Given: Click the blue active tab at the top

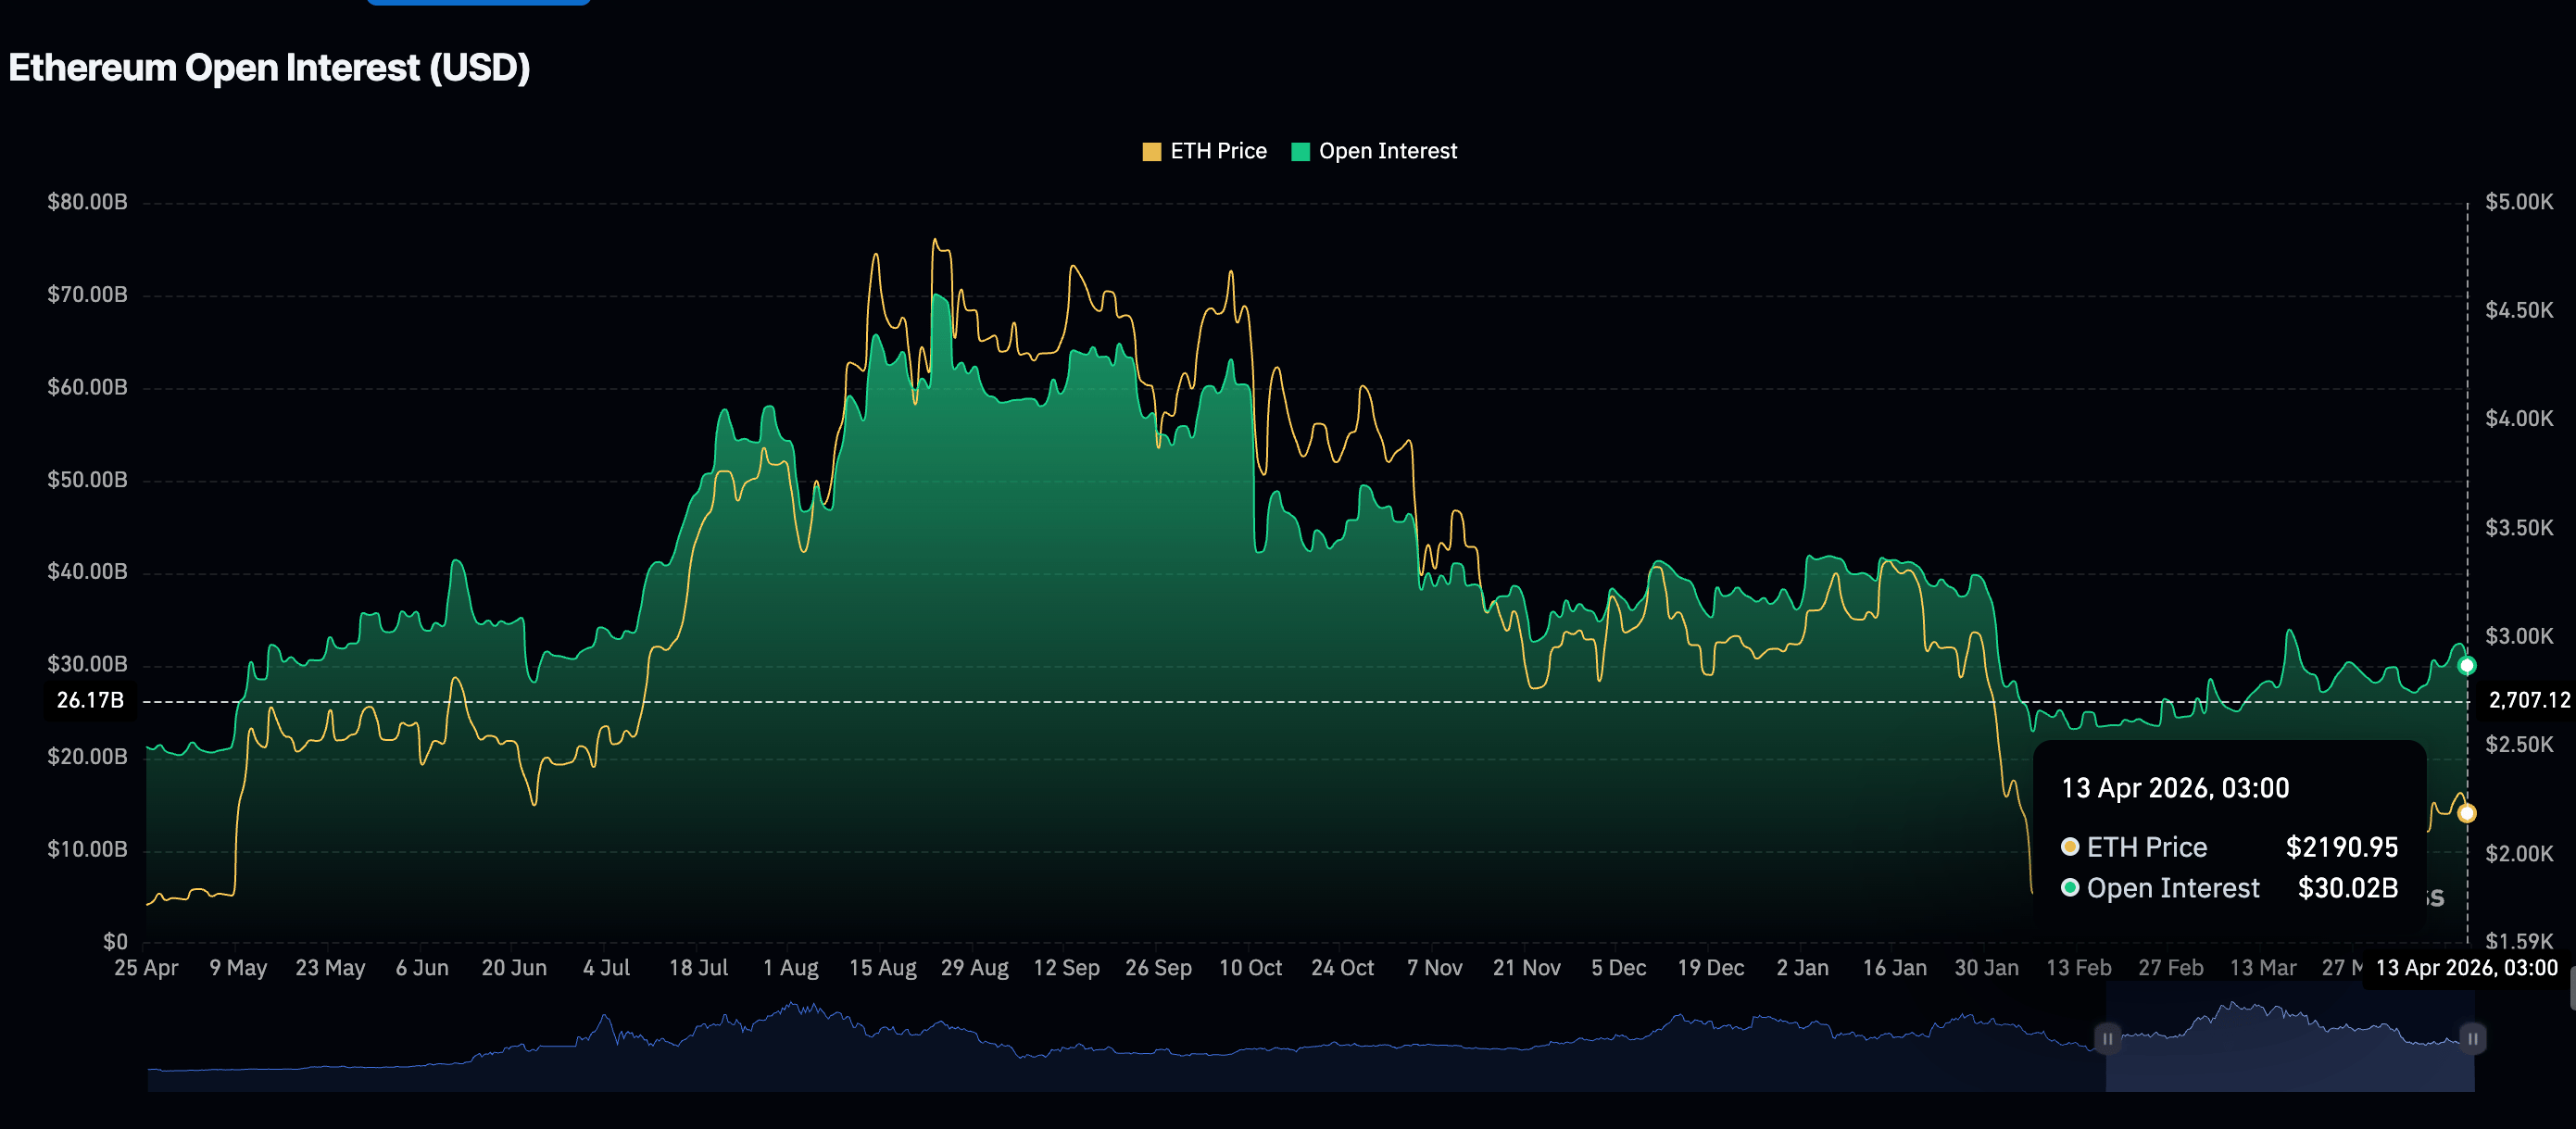Looking at the screenshot, I should [x=479, y=3].
